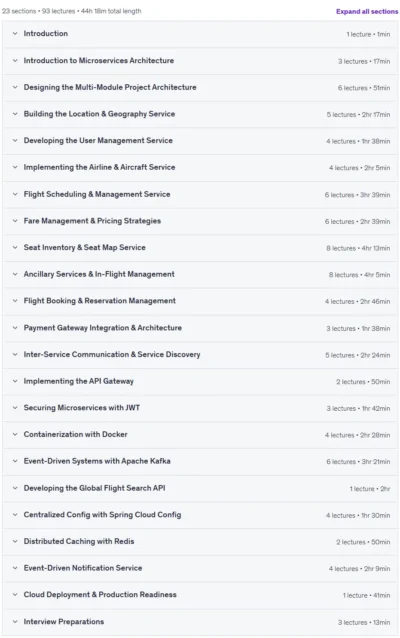Toggle chevron beside Designing the Multi-Module Project Architecture
Screen dimensions: 400x638
coord(15,87)
